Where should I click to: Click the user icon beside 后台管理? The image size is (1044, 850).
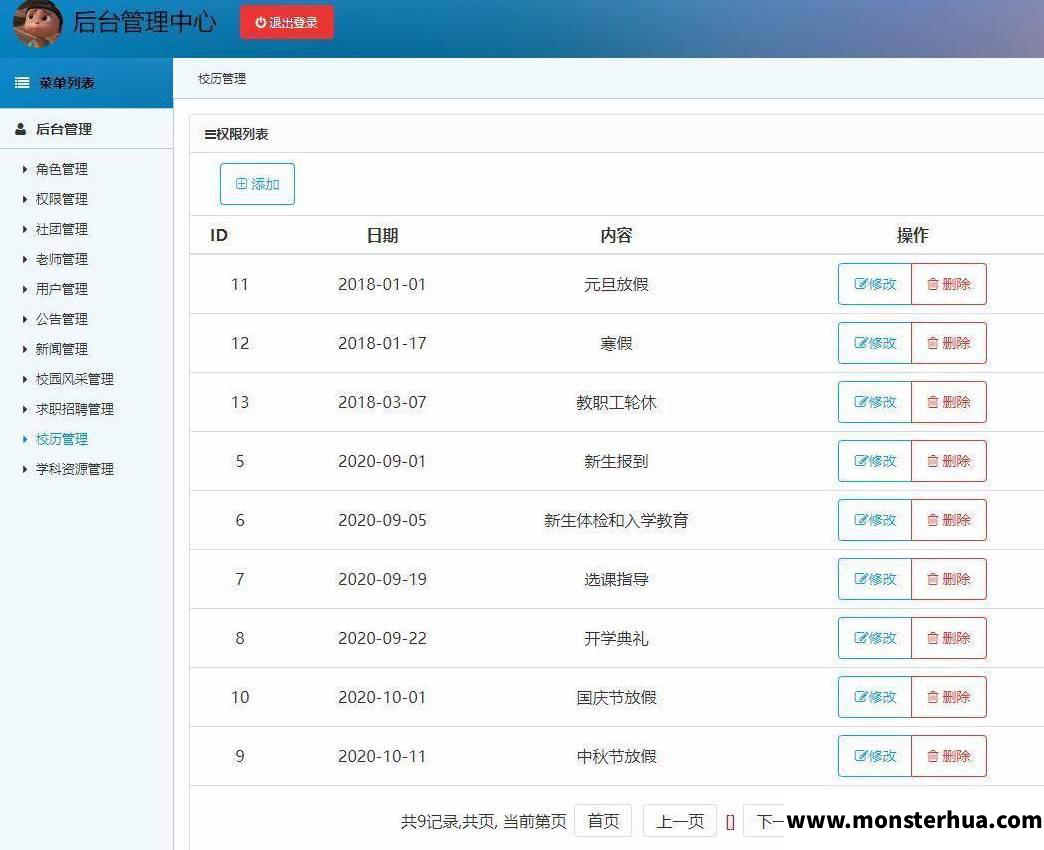coord(21,129)
